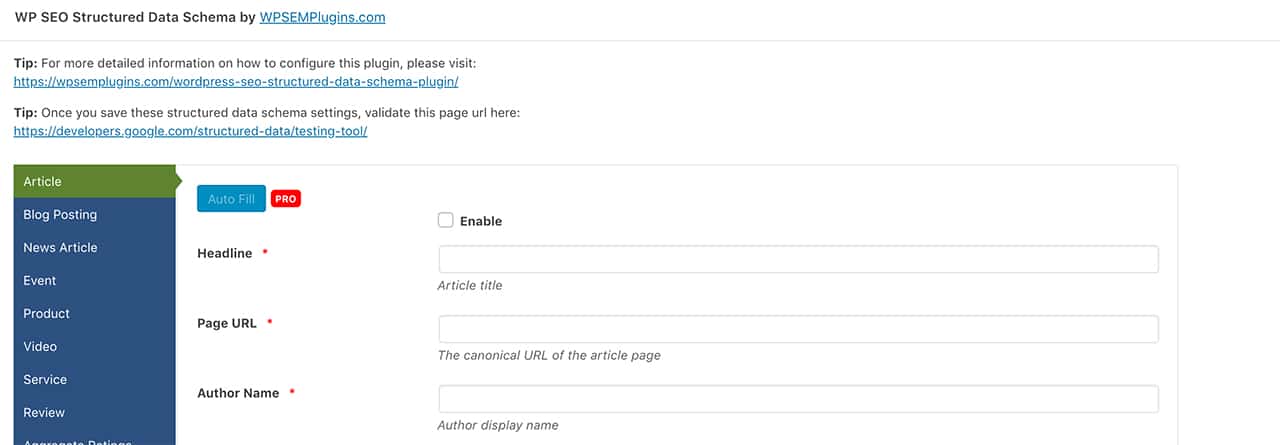
Task: Click the Headline field label
Action: click(225, 253)
